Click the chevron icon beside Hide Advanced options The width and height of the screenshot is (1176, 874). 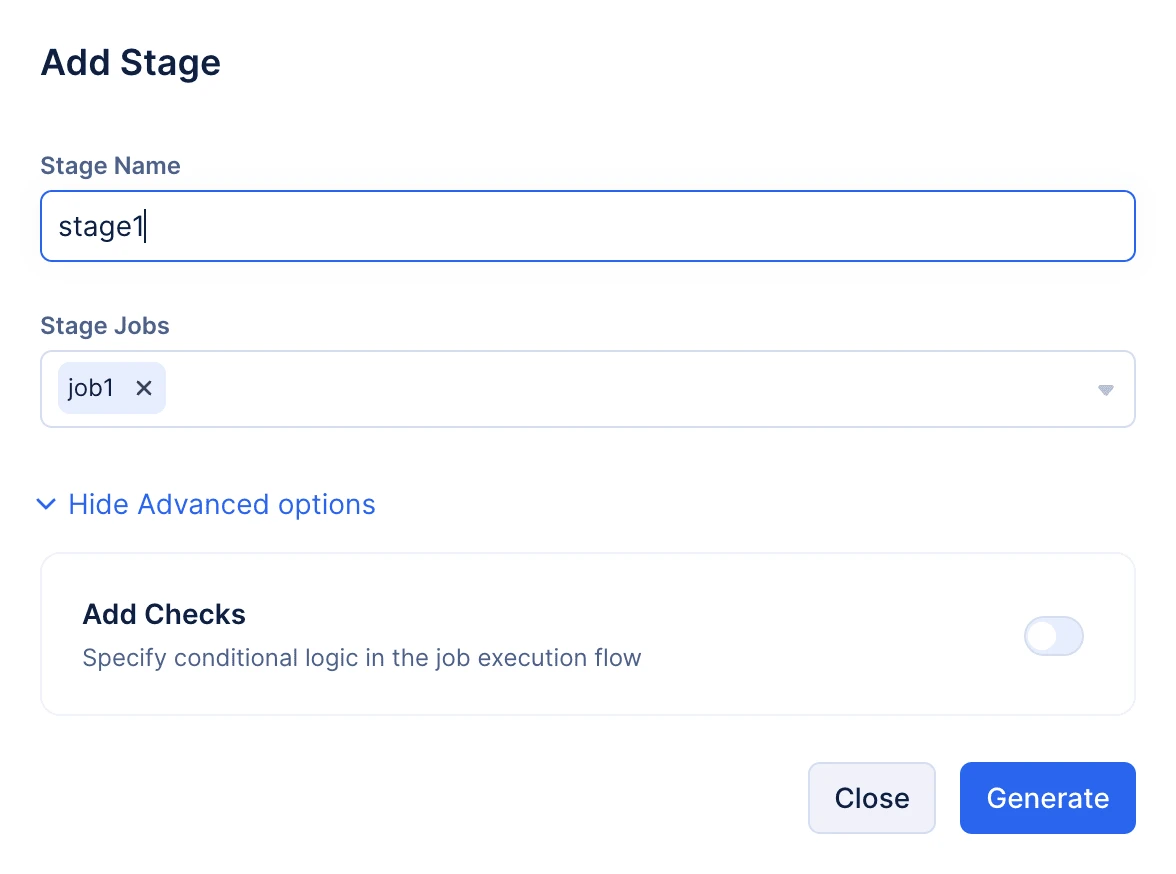(x=46, y=504)
